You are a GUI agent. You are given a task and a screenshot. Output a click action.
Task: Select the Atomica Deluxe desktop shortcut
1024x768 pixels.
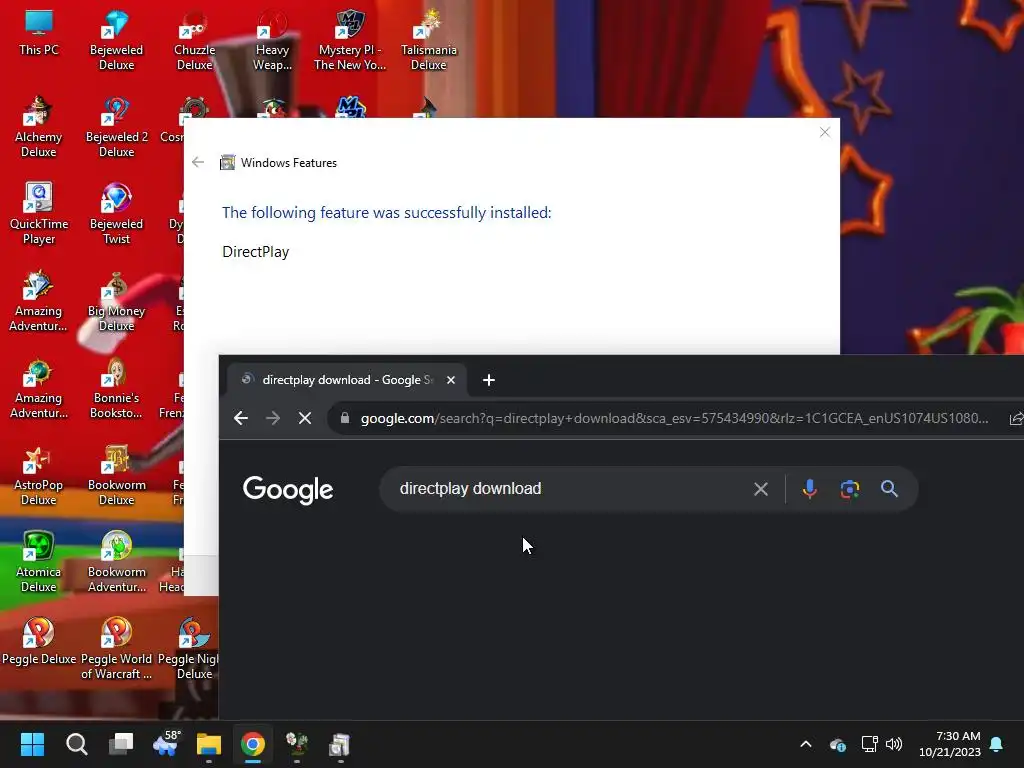point(39,562)
